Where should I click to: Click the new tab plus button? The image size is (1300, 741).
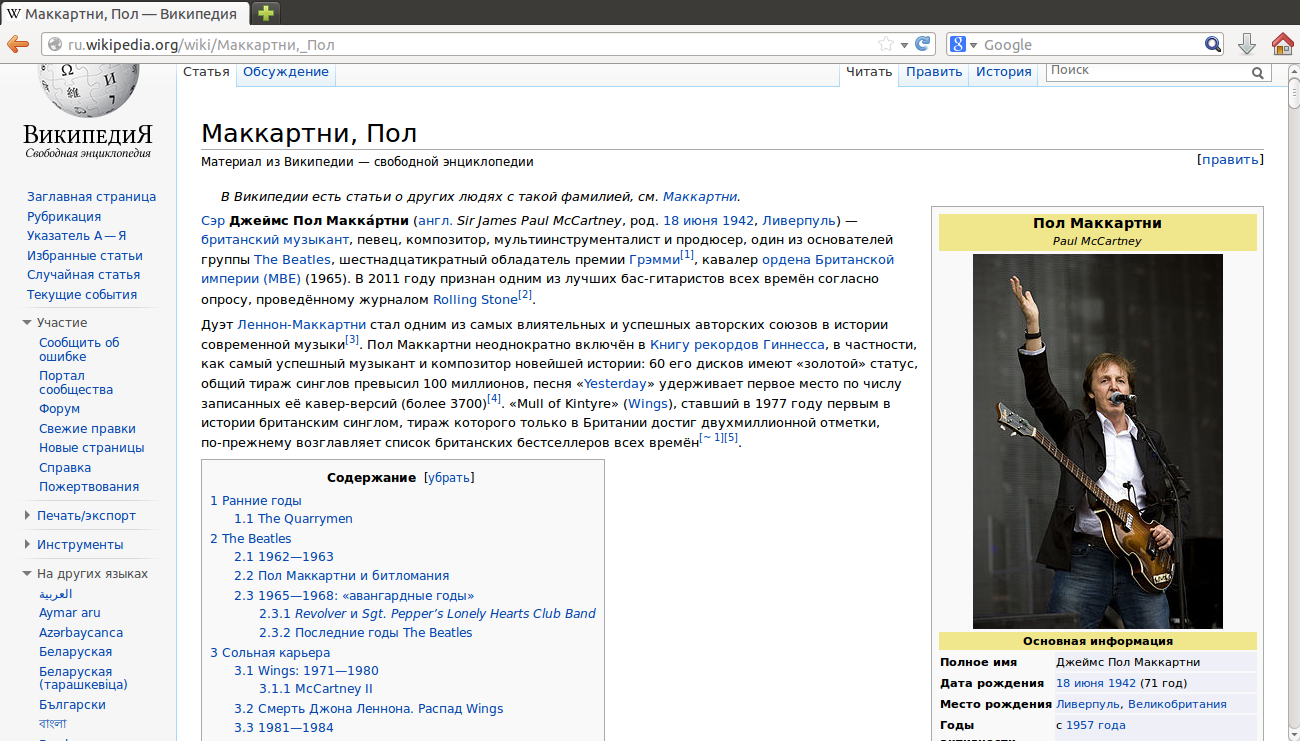tap(266, 13)
